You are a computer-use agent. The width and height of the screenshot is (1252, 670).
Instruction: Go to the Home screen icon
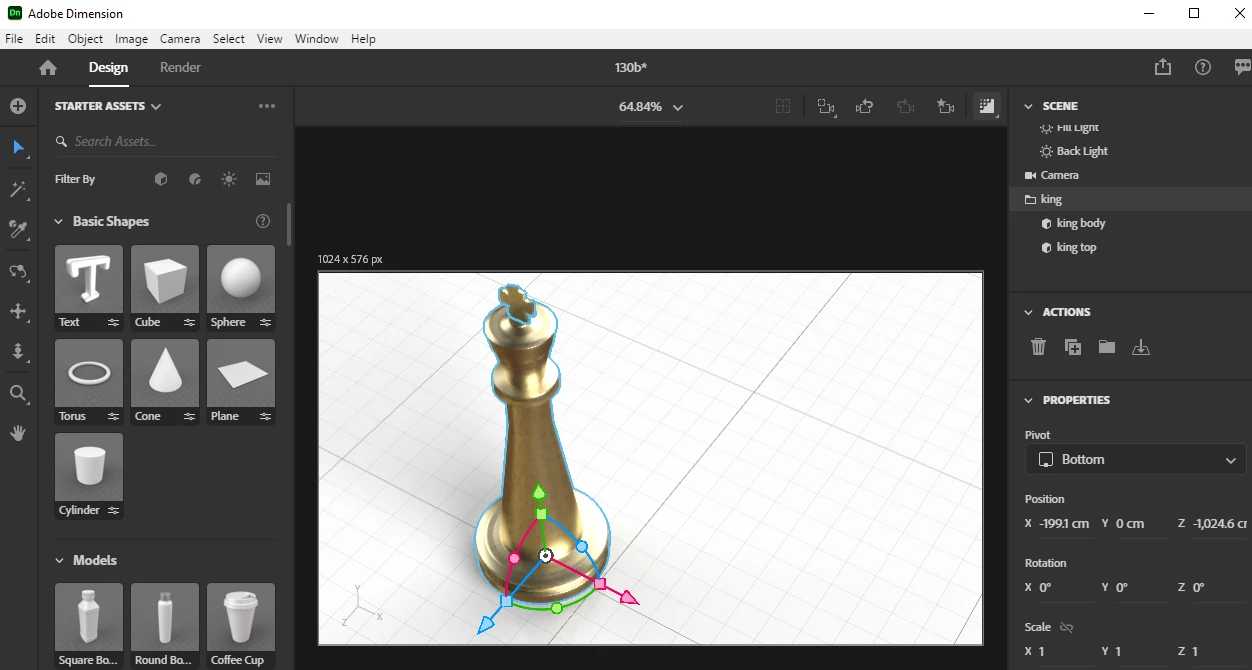tap(48, 68)
